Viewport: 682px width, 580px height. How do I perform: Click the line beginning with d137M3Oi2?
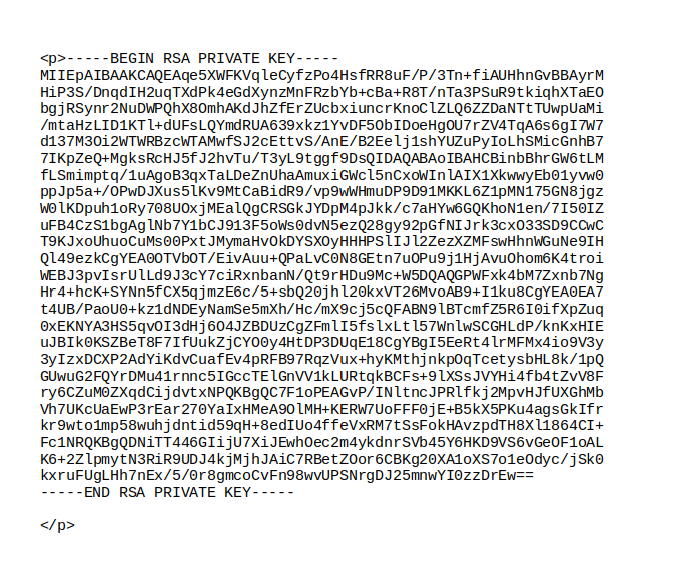(x=322, y=142)
